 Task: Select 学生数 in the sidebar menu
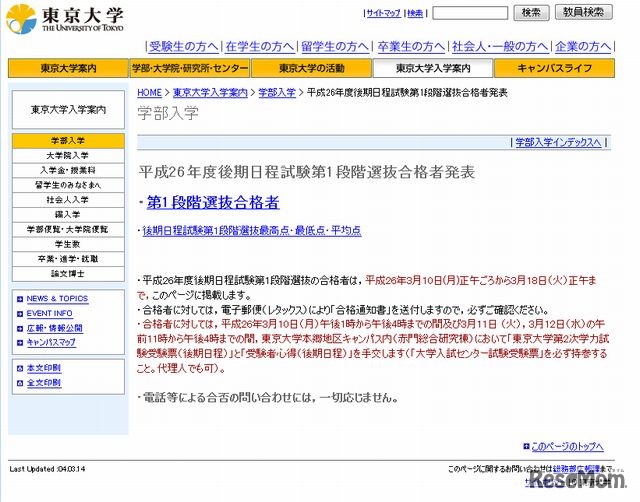tap(68, 244)
